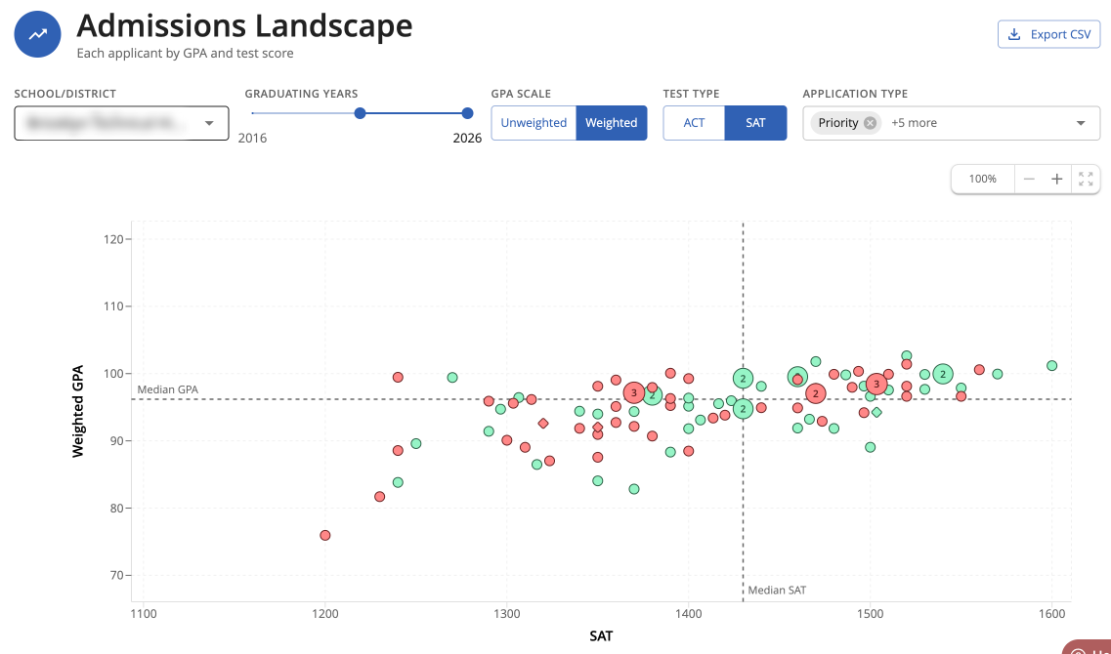Screen dimensions: 1111x654
Task: Click the '+5 more' application types text
Action: [914, 123]
